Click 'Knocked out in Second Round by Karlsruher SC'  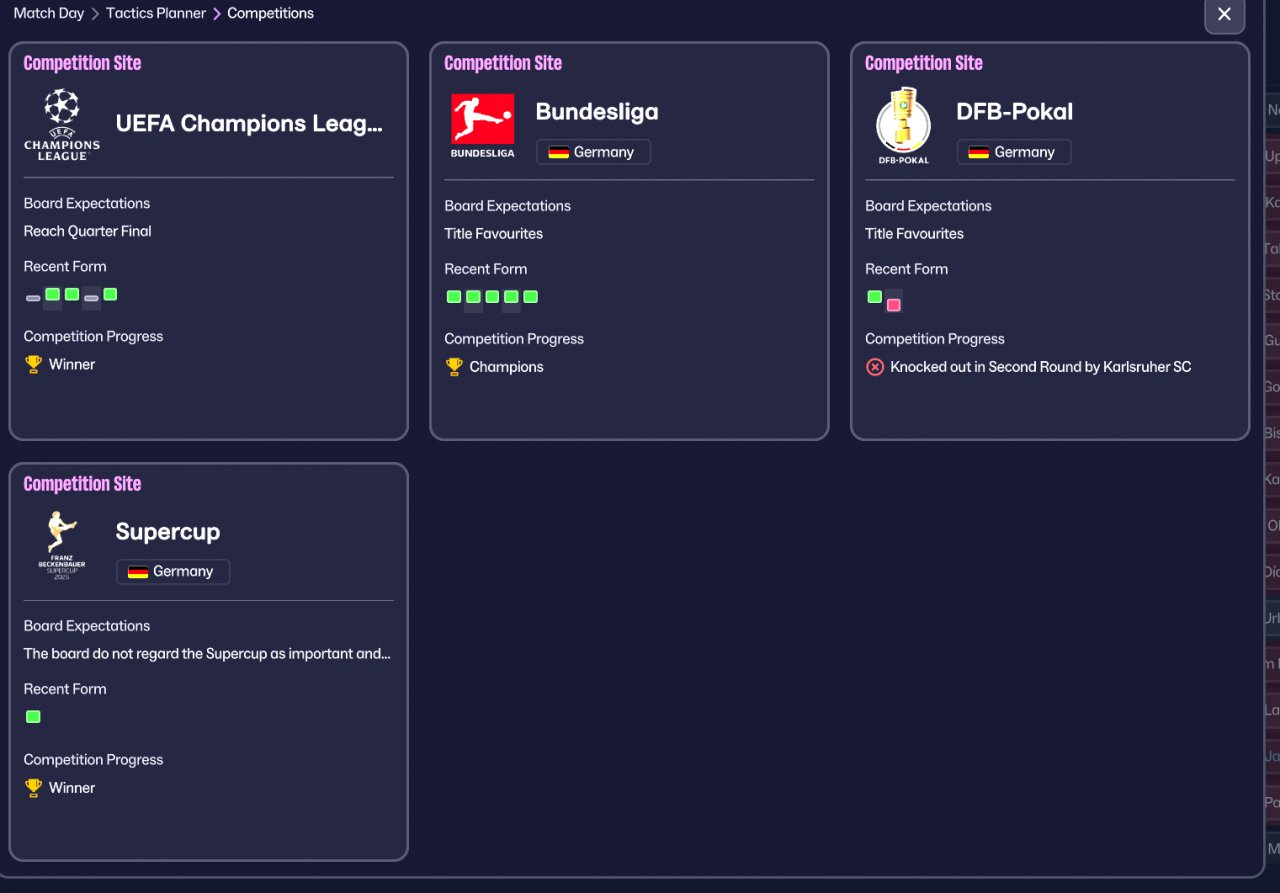(1041, 367)
